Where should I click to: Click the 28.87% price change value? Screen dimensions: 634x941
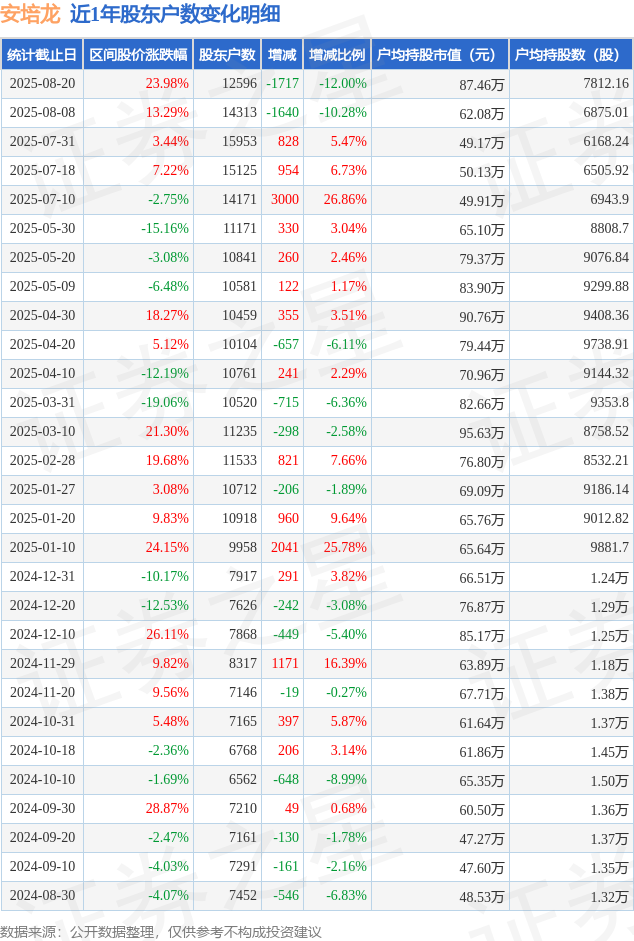point(167,808)
